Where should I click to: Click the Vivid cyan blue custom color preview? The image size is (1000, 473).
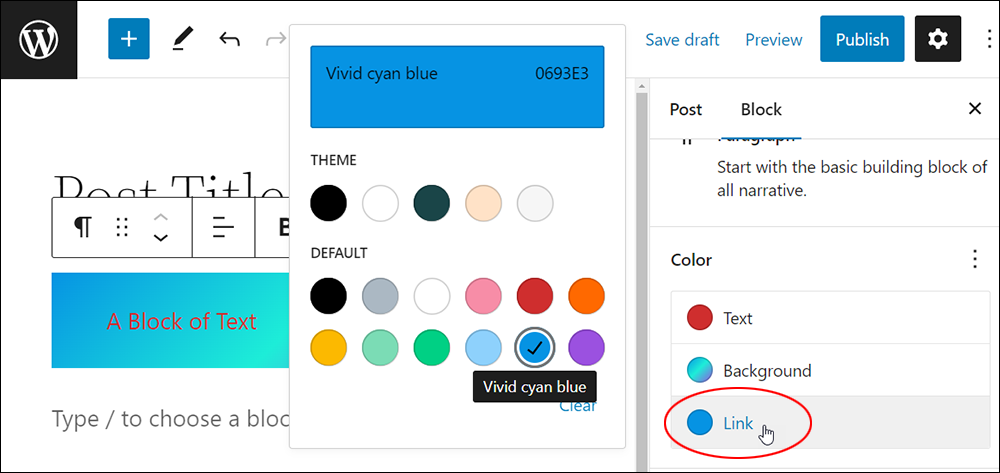[457, 87]
